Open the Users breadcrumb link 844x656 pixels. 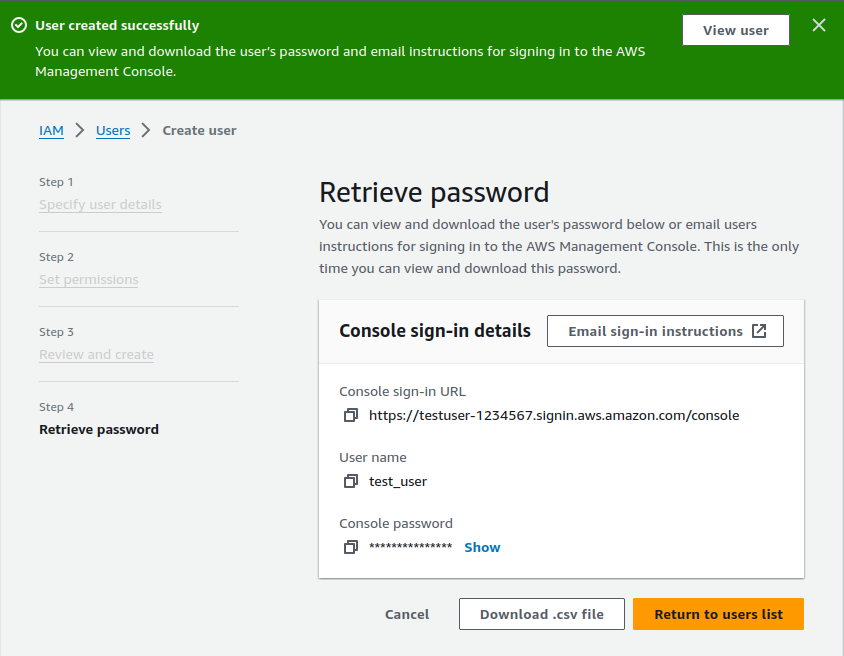click(x=113, y=131)
